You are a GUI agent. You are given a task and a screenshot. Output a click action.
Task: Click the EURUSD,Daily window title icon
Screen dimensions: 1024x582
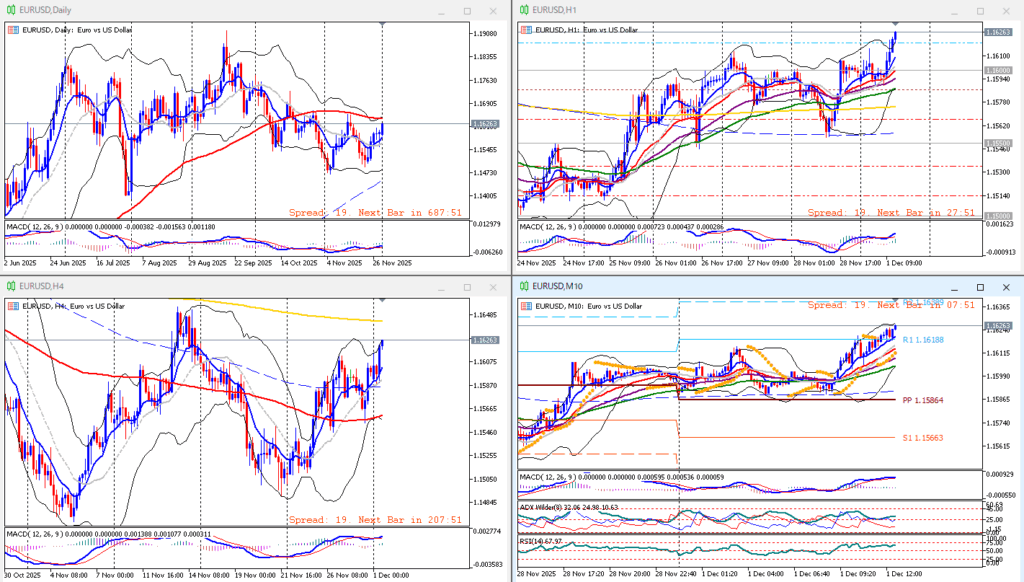click(11, 10)
